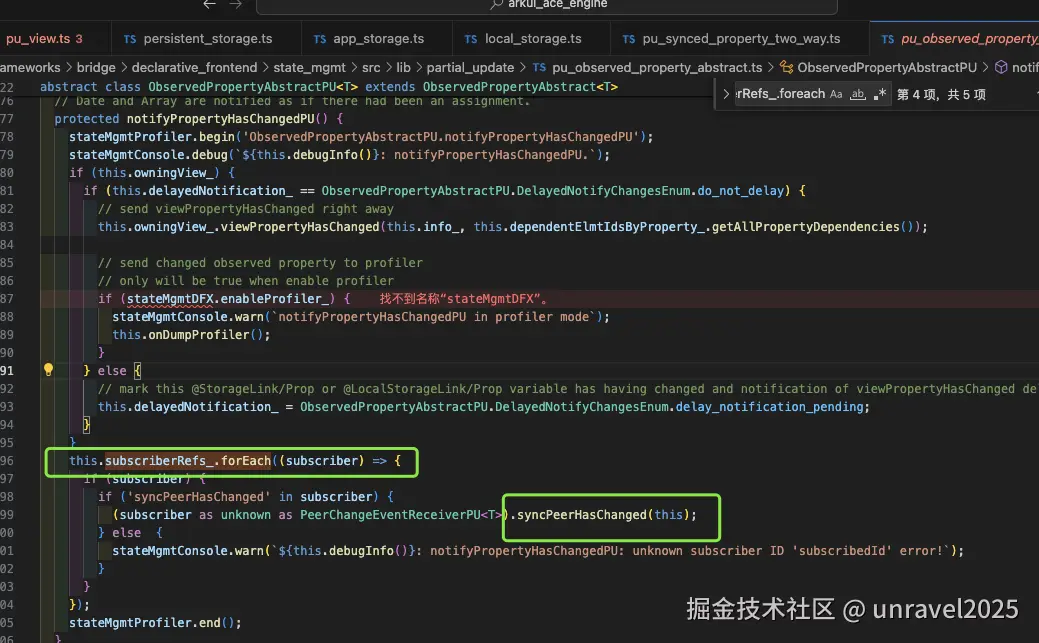Switch to the pu_view.ts tab

(44, 38)
